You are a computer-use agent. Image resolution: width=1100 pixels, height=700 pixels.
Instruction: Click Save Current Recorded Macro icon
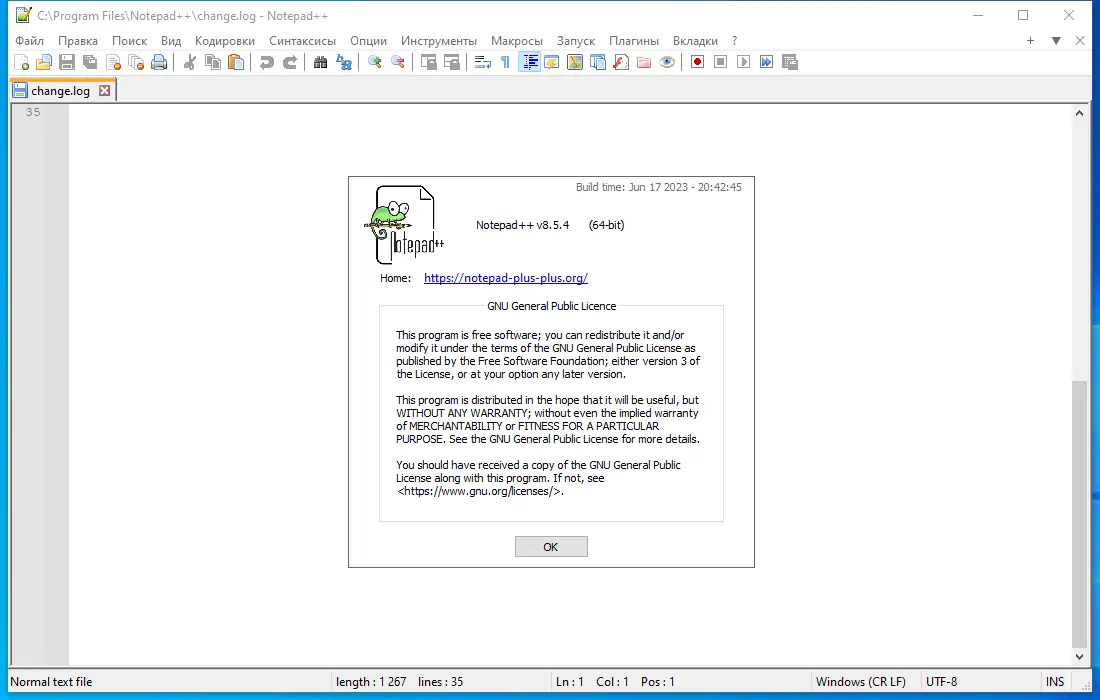tap(790, 62)
